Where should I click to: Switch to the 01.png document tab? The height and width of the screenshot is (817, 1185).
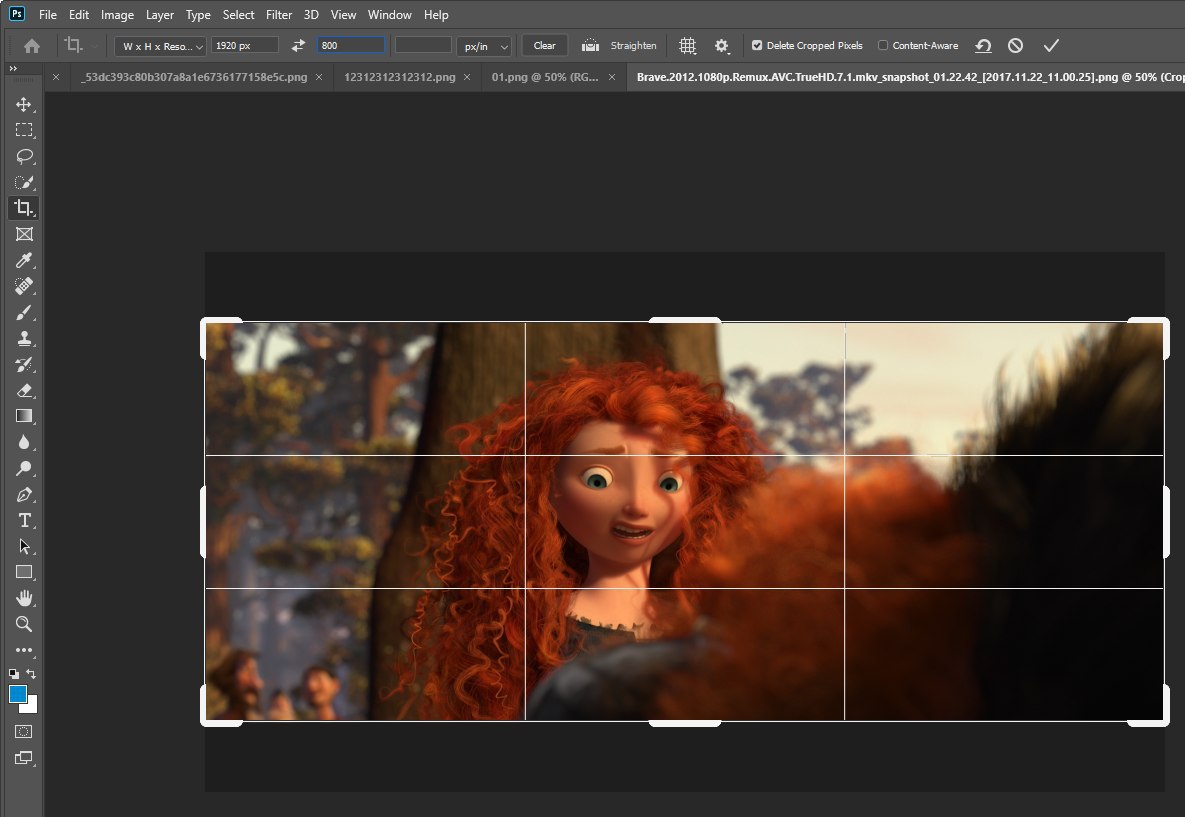coord(545,77)
